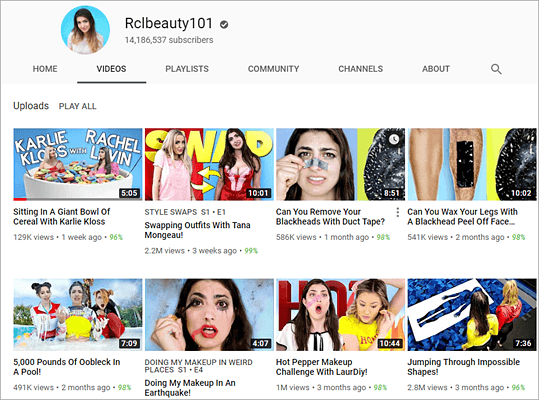The width and height of the screenshot is (539, 400).
Task: Open 'Swapping Outfits With Tana Mongeau!' title
Action: click(197, 230)
